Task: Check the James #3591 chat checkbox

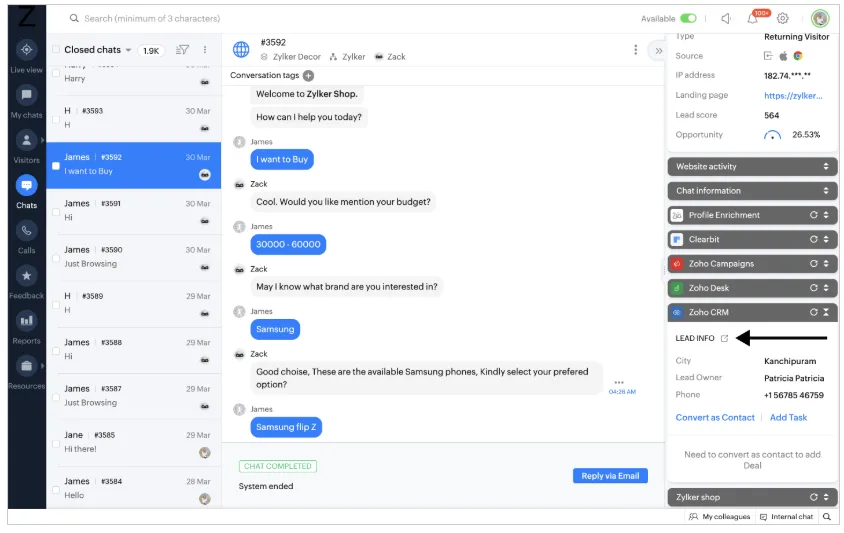Action: 56,212
